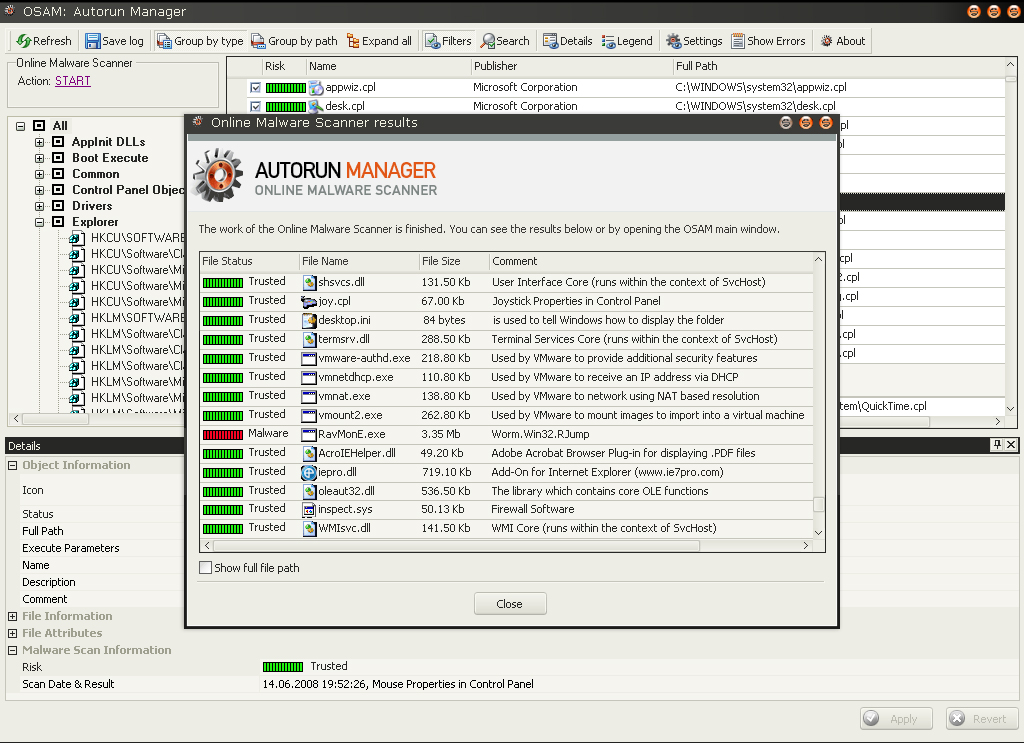Open the About icon
The width and height of the screenshot is (1024, 743).
point(827,41)
